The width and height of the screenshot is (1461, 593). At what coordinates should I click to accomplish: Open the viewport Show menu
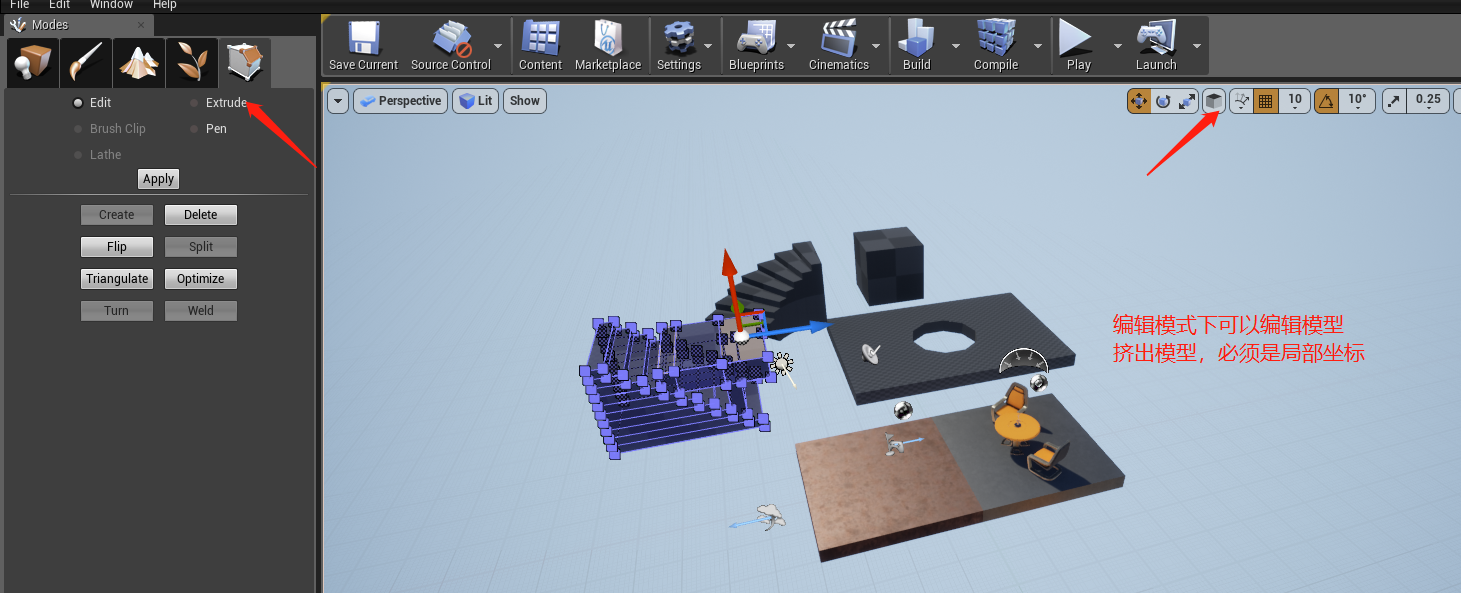[525, 101]
